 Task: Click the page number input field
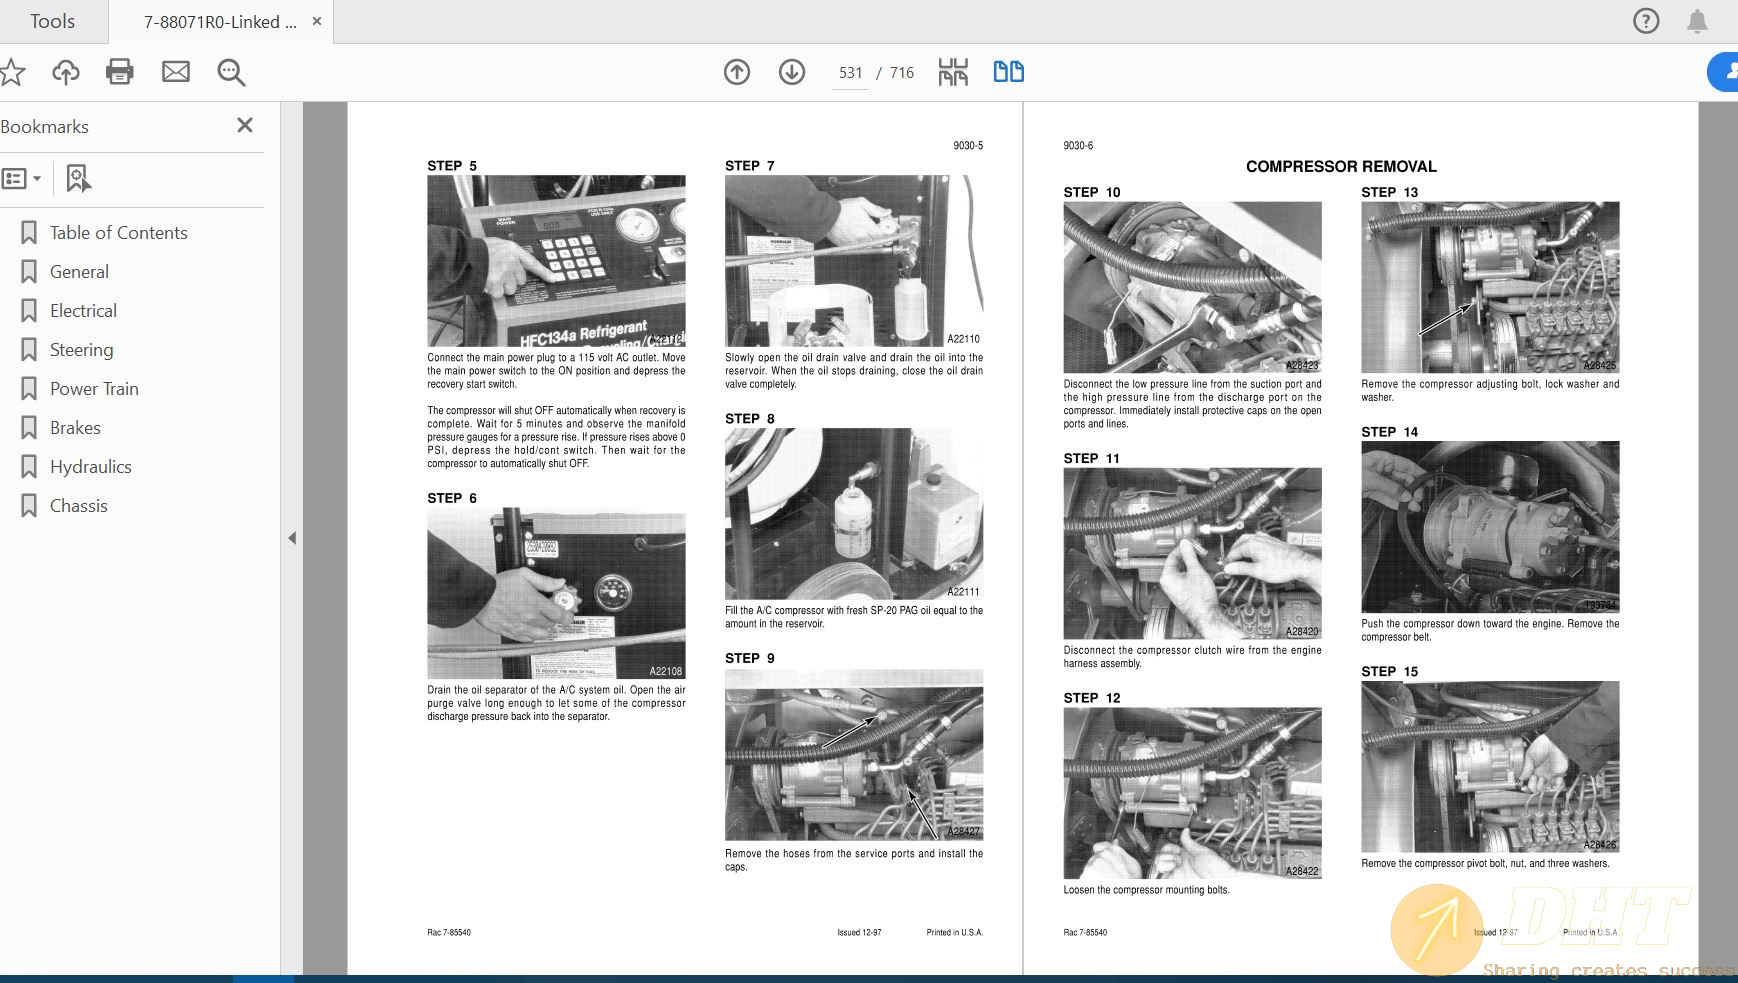[x=850, y=73]
